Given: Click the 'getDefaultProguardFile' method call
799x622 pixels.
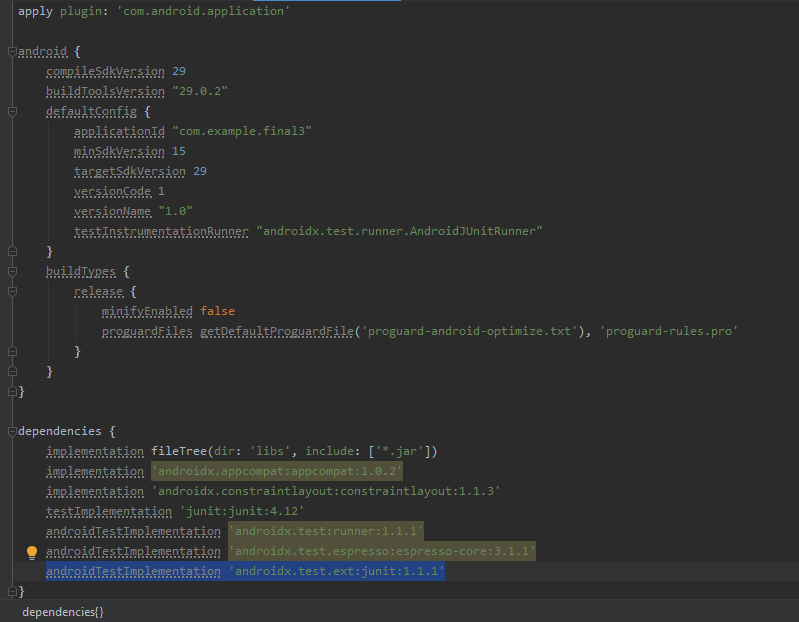Looking at the screenshot, I should [277, 332].
